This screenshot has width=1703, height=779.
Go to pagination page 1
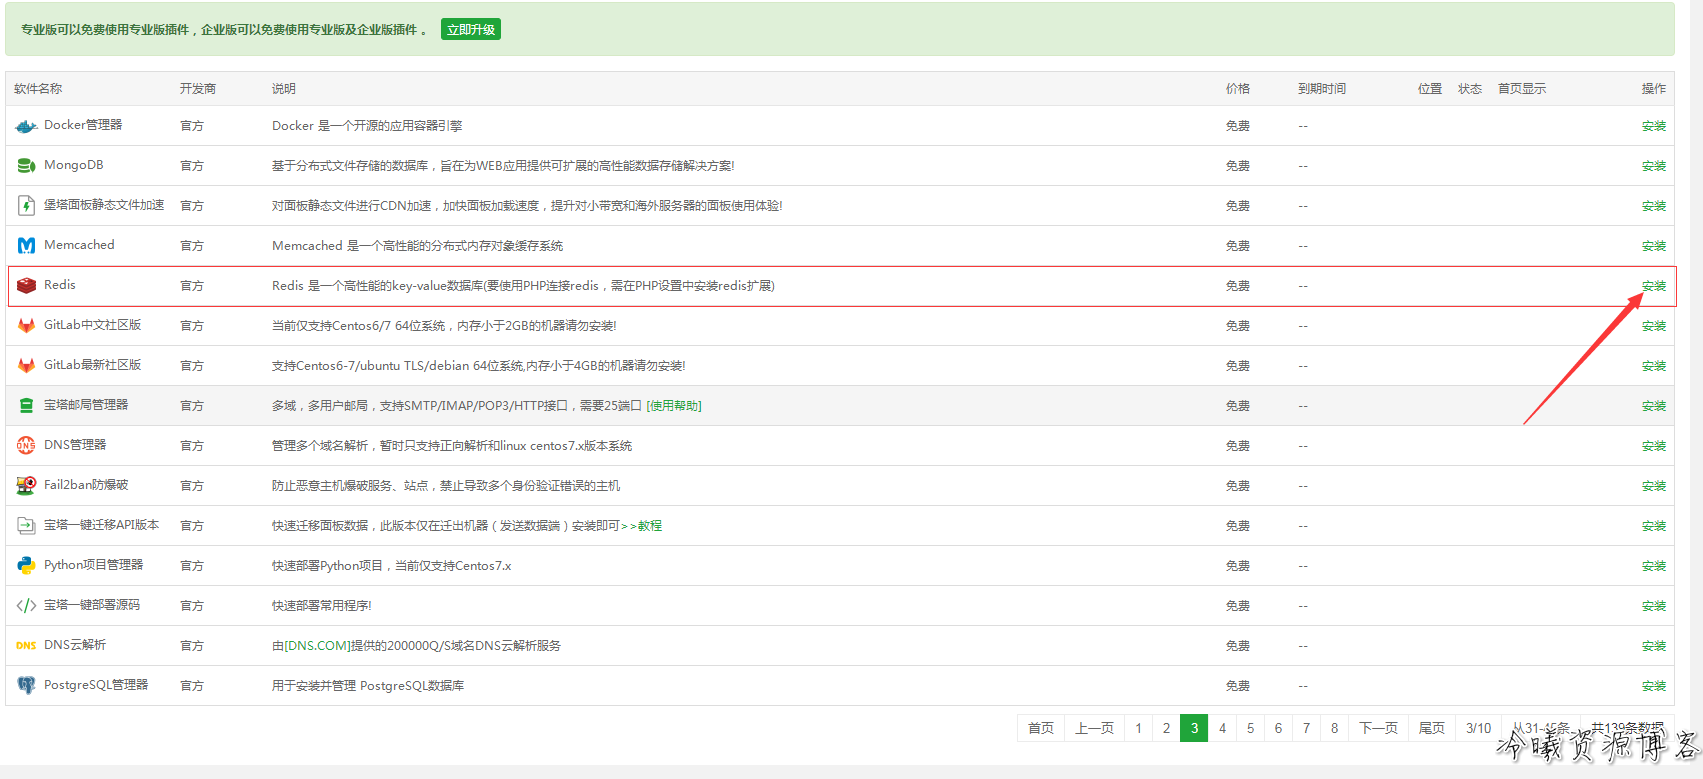[1138, 728]
